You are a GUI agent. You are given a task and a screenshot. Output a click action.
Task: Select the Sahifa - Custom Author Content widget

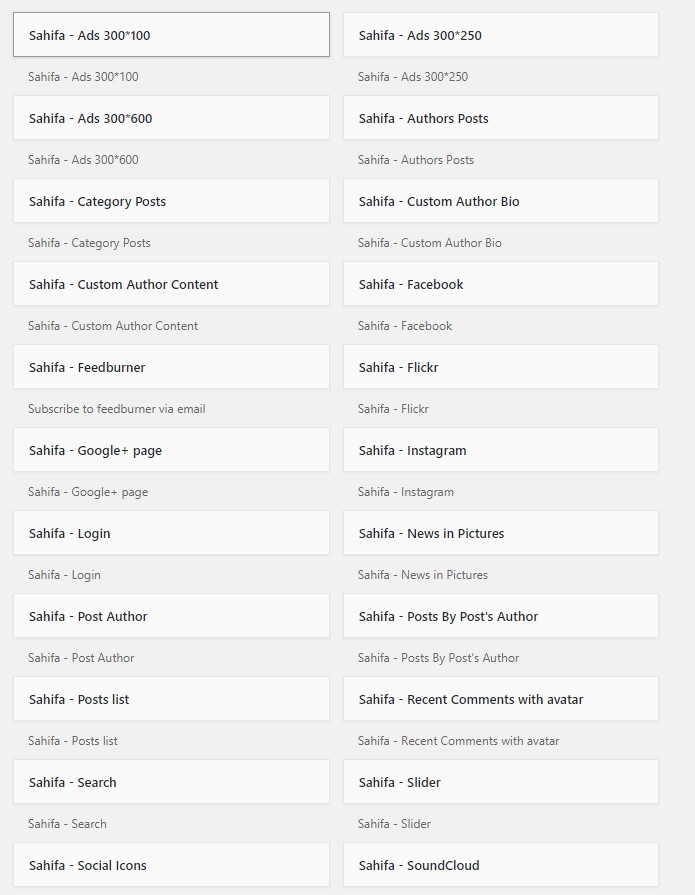tap(171, 284)
